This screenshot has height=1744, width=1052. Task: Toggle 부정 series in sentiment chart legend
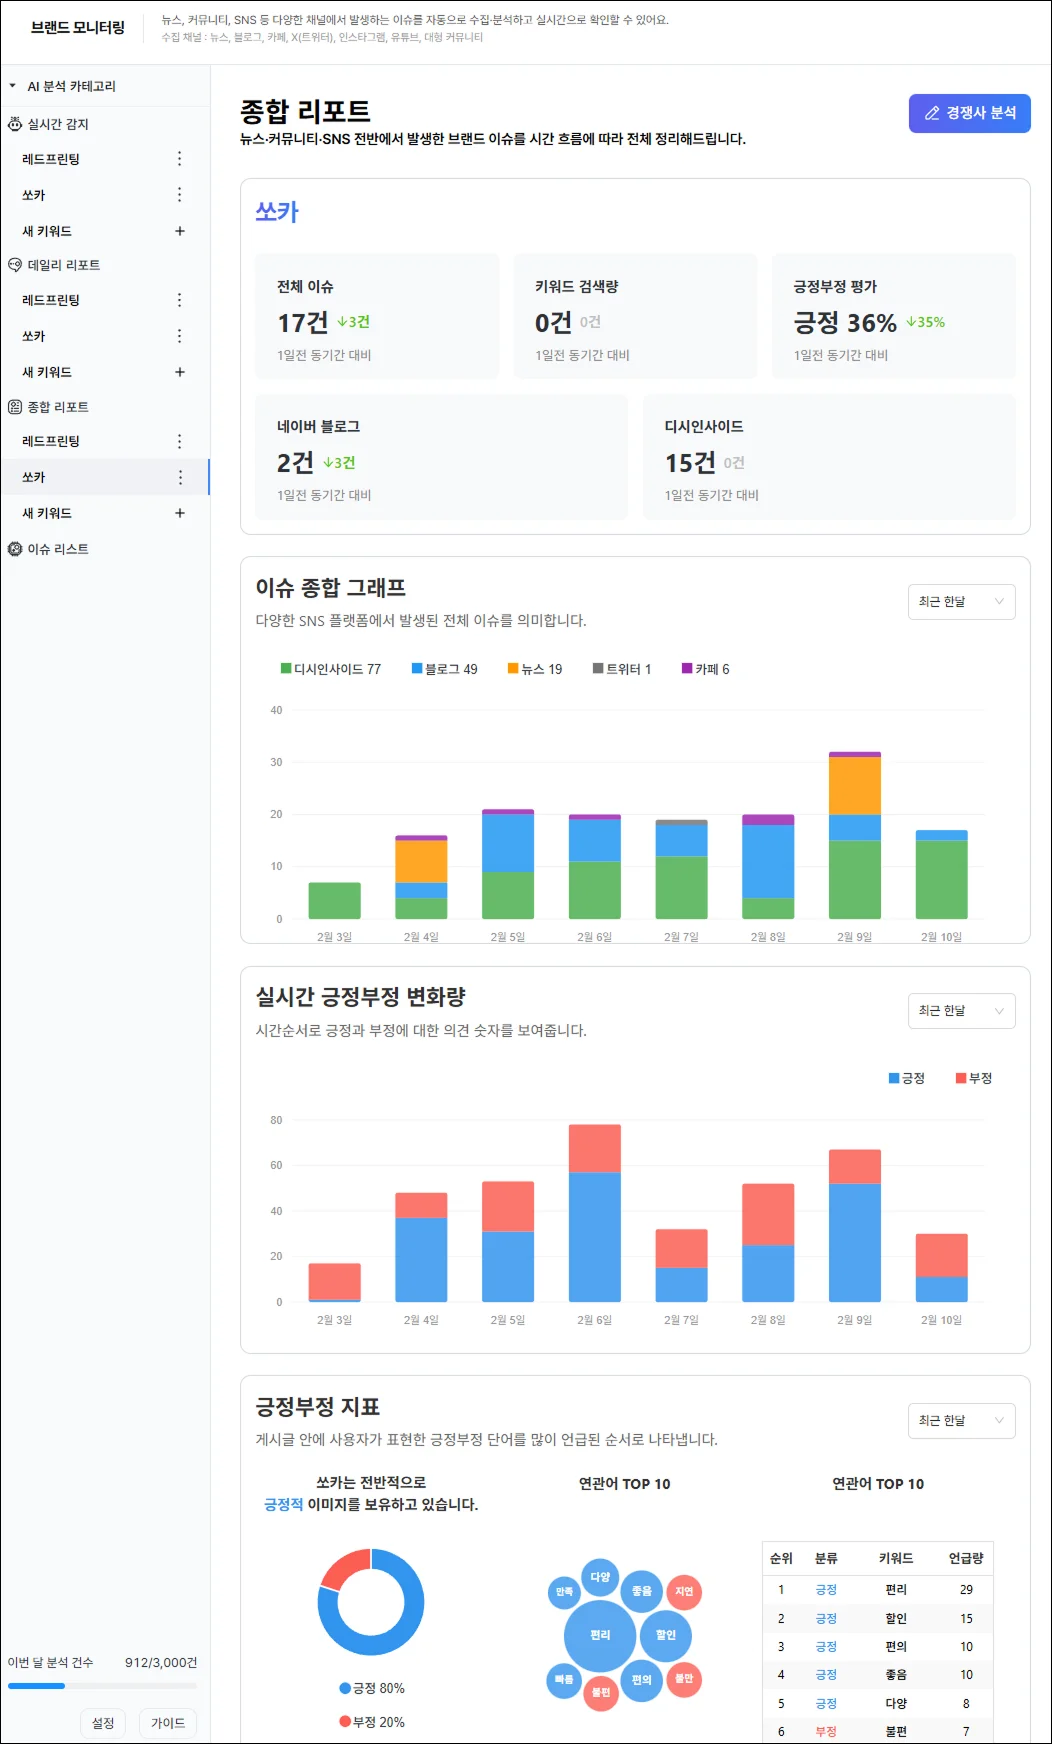pyautogui.click(x=973, y=1078)
